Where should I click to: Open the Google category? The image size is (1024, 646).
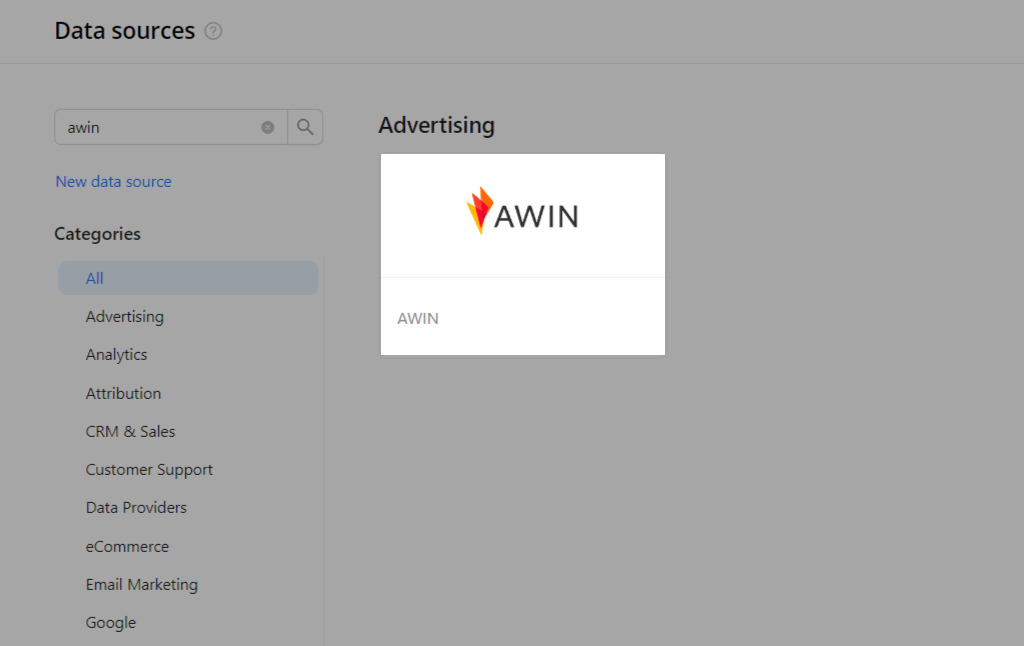tap(110, 622)
